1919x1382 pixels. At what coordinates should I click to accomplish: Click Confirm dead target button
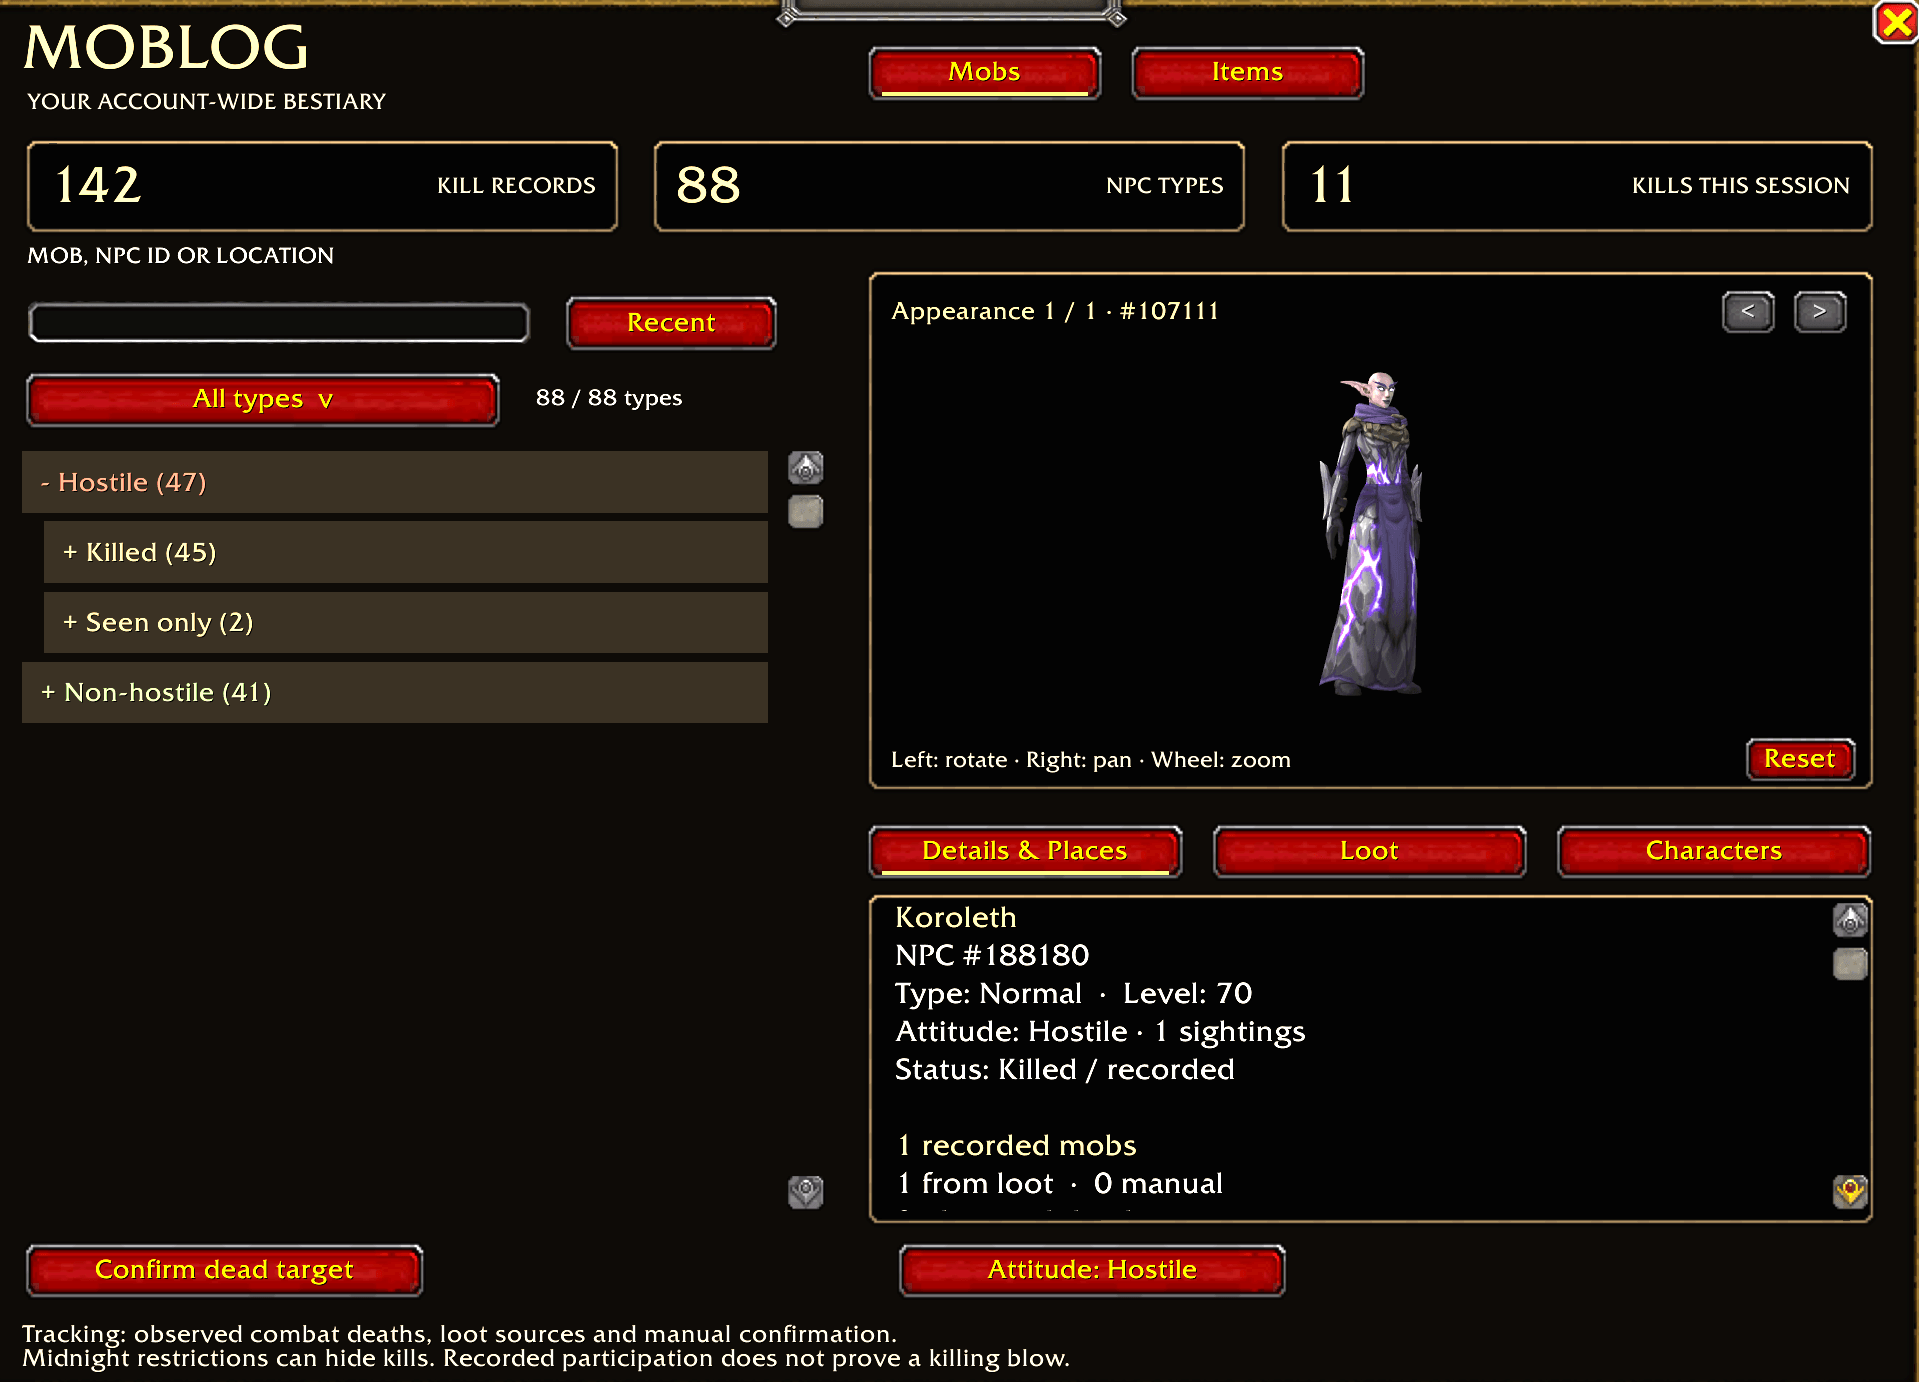point(225,1270)
